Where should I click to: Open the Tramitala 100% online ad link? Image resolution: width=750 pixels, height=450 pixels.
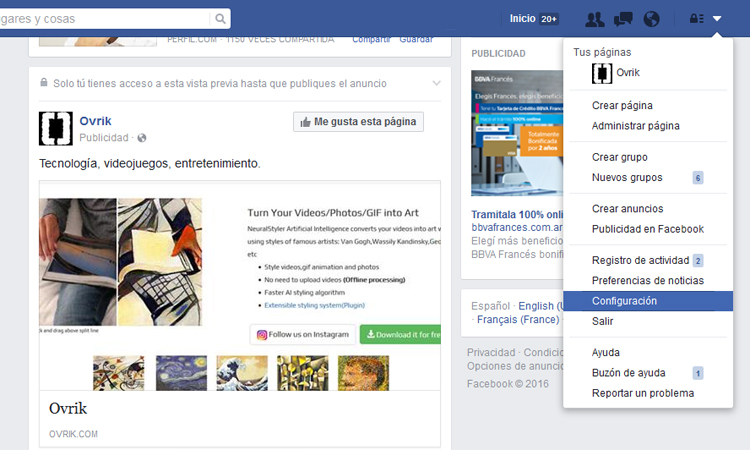[x=517, y=214]
